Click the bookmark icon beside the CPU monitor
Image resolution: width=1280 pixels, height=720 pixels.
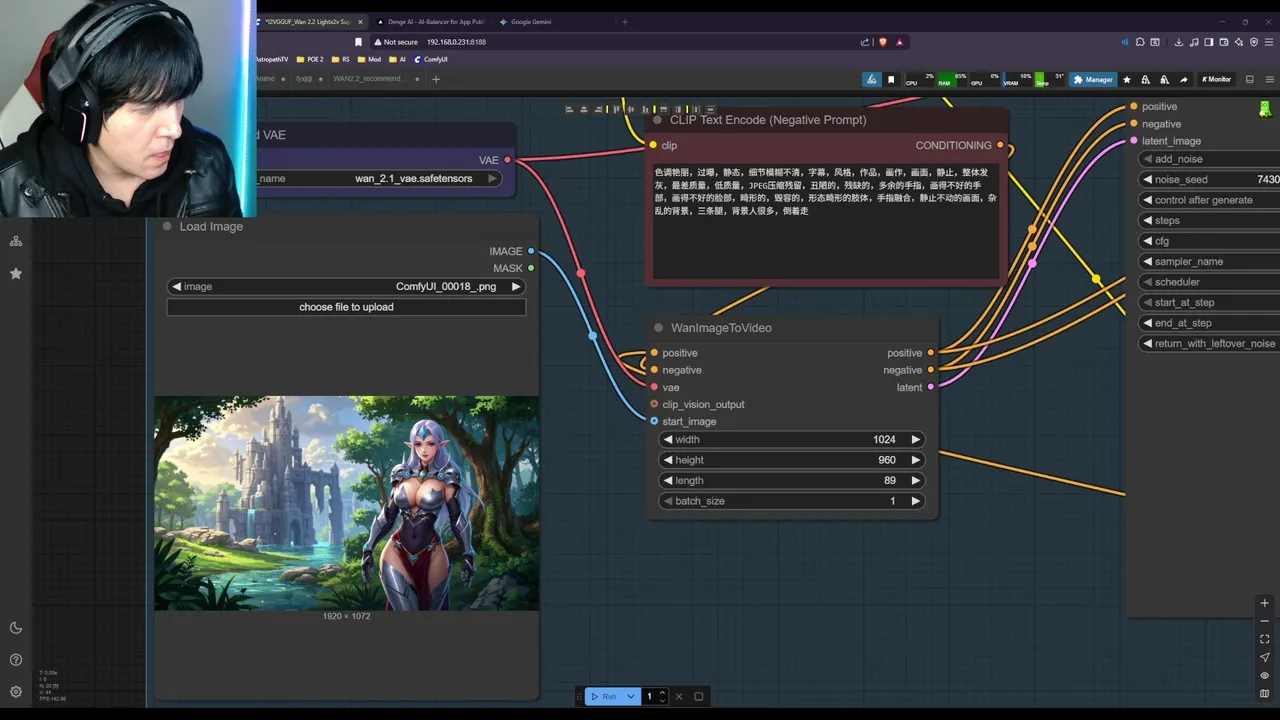tap(891, 79)
